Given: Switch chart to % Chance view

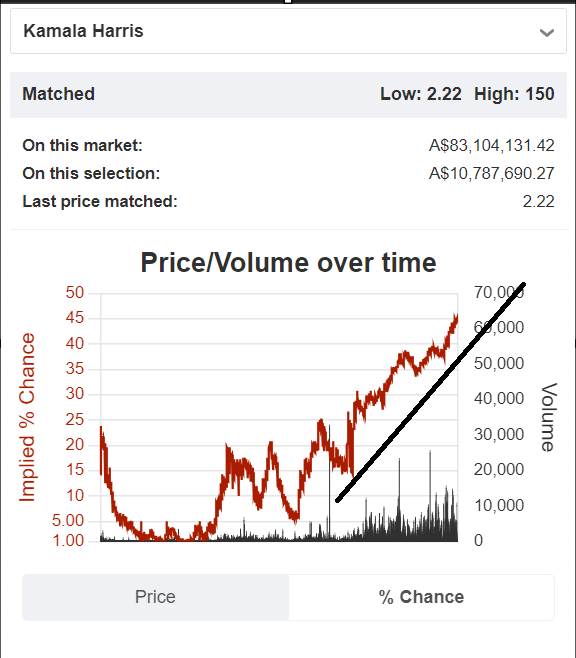Looking at the screenshot, I should click(x=421, y=597).
